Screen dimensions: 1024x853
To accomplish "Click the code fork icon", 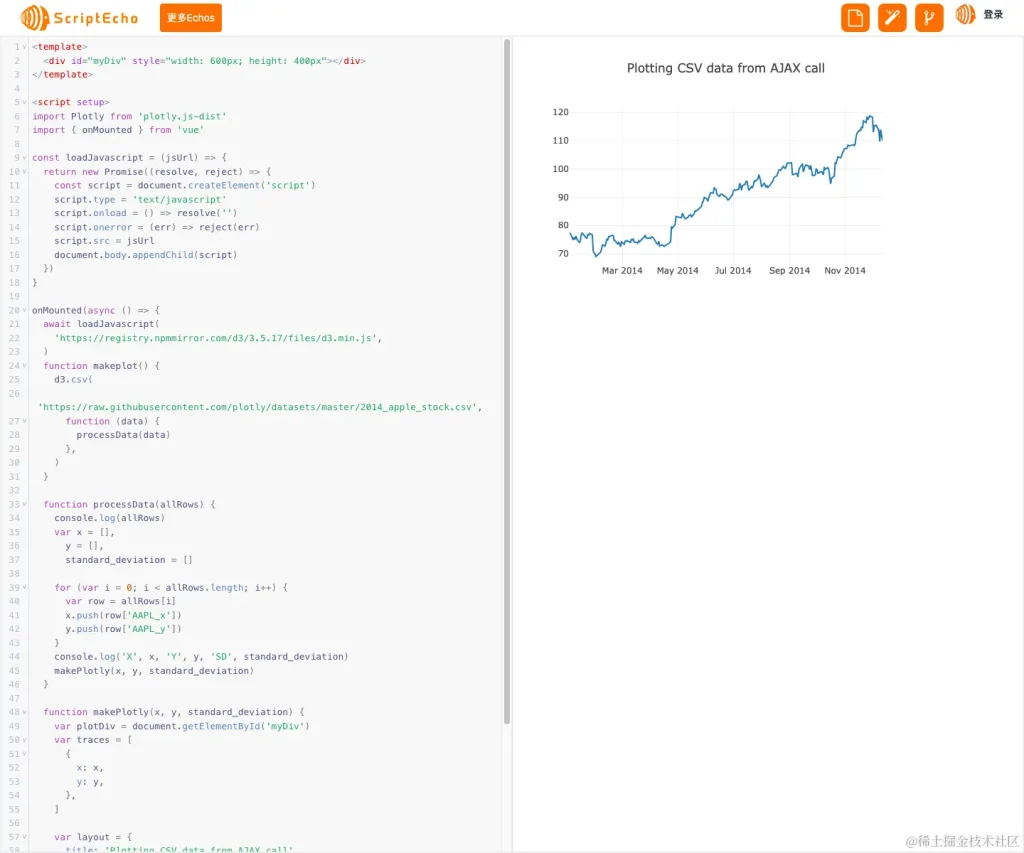I will [928, 17].
